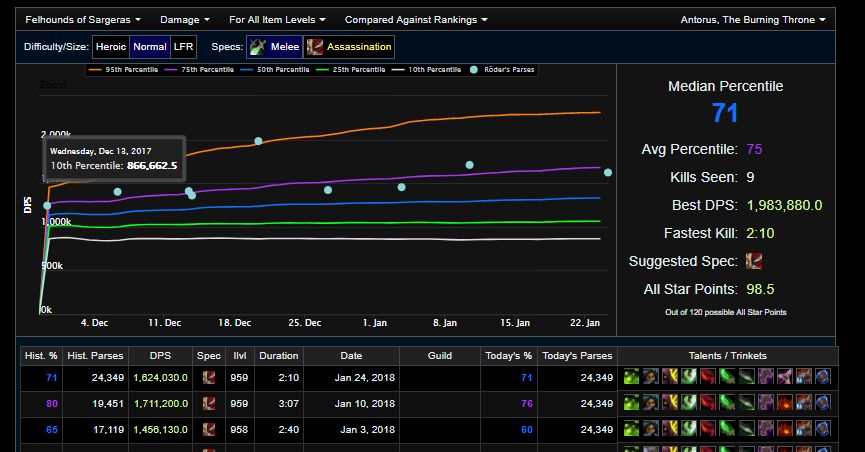
Task: Sort table by Date column header
Action: [x=351, y=355]
